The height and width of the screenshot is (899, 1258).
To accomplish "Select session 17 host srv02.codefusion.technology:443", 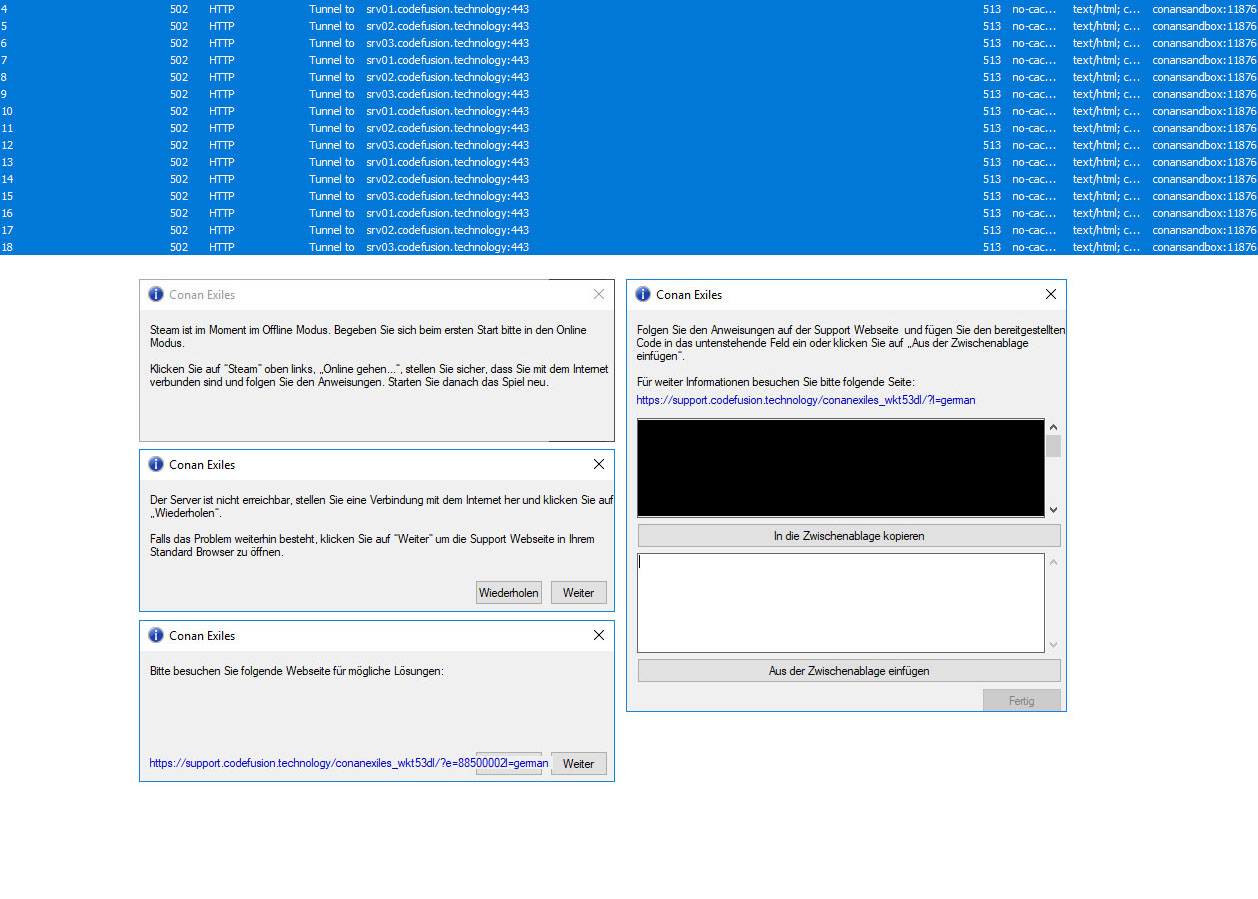I will (x=448, y=230).
